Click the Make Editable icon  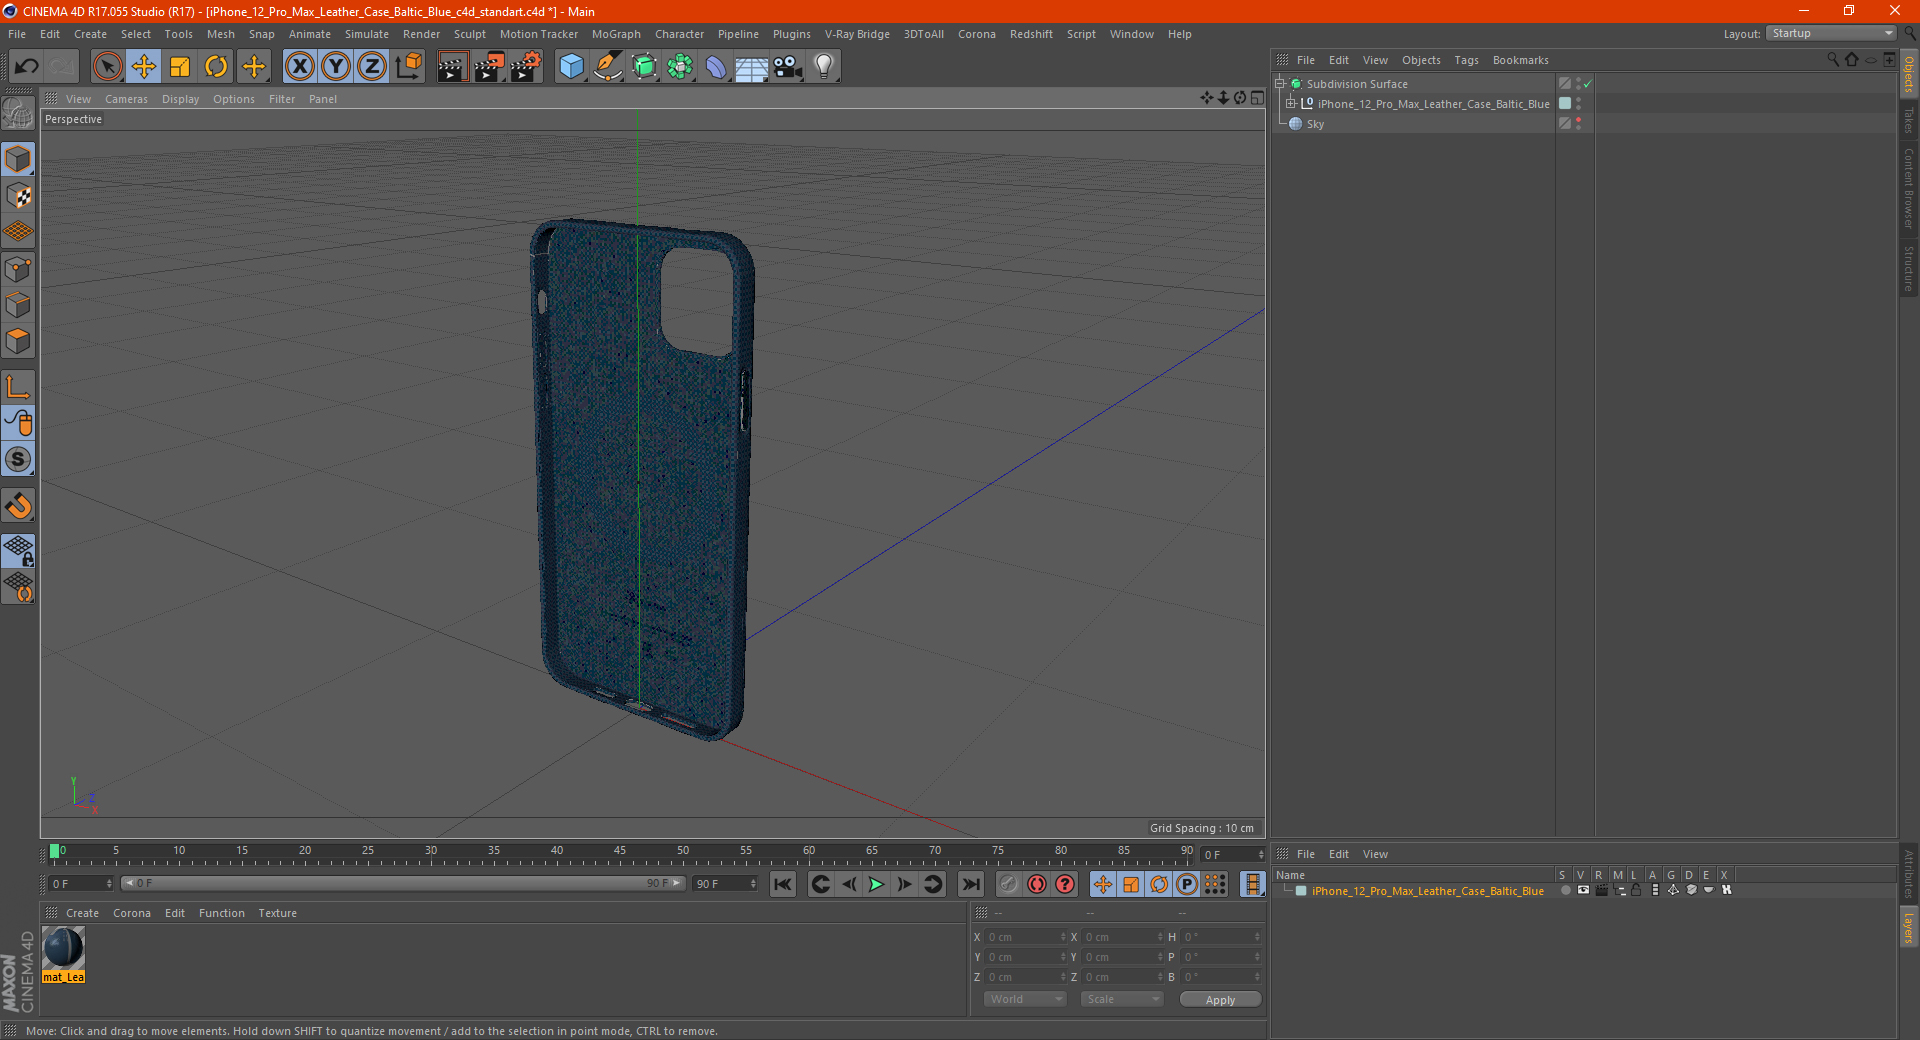coord(18,113)
